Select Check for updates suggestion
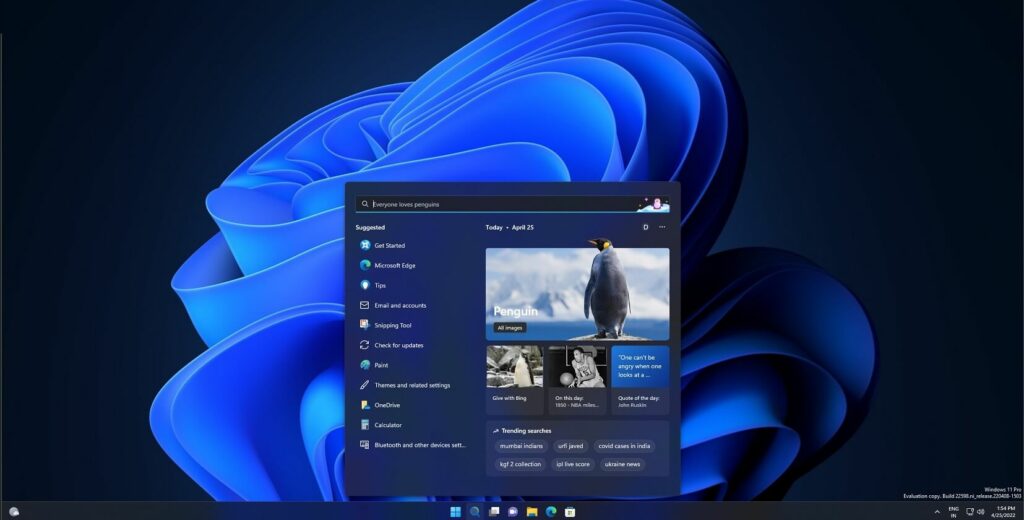Viewport: 1024px width, 520px height. pyautogui.click(x=398, y=345)
